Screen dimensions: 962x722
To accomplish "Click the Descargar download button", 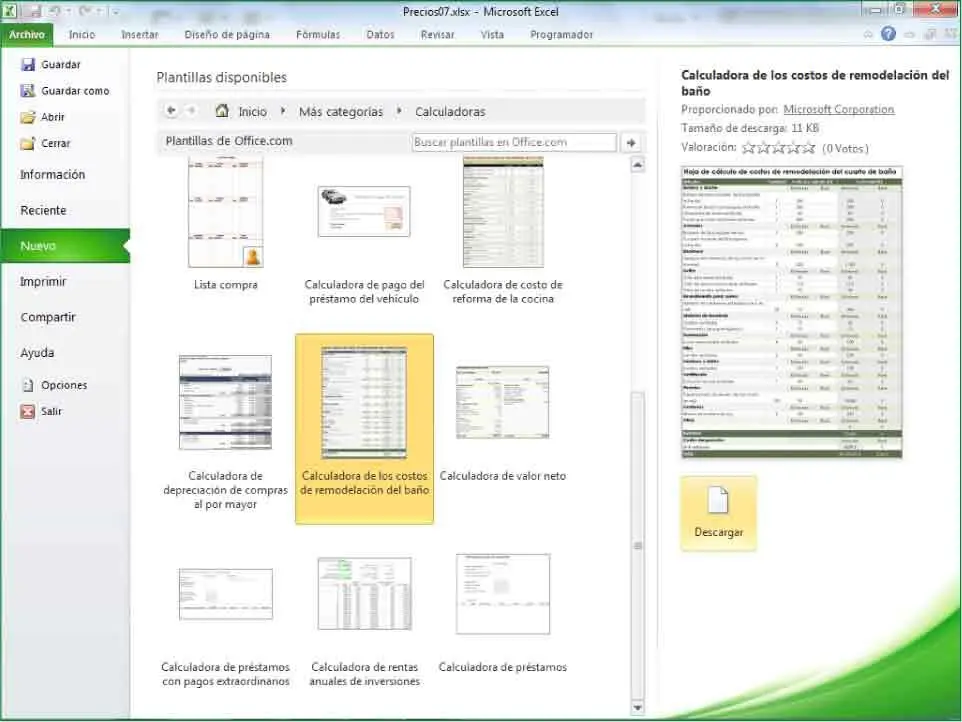I will click(x=718, y=513).
